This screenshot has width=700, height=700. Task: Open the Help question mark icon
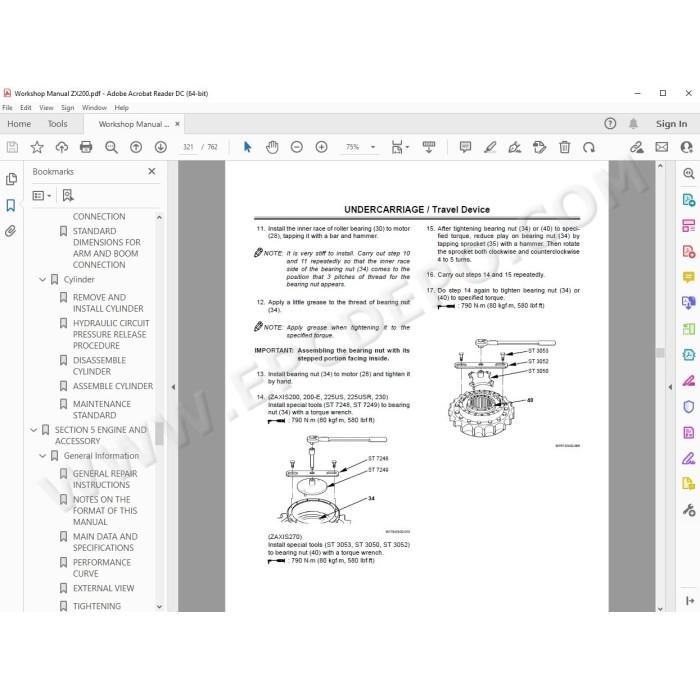click(610, 124)
